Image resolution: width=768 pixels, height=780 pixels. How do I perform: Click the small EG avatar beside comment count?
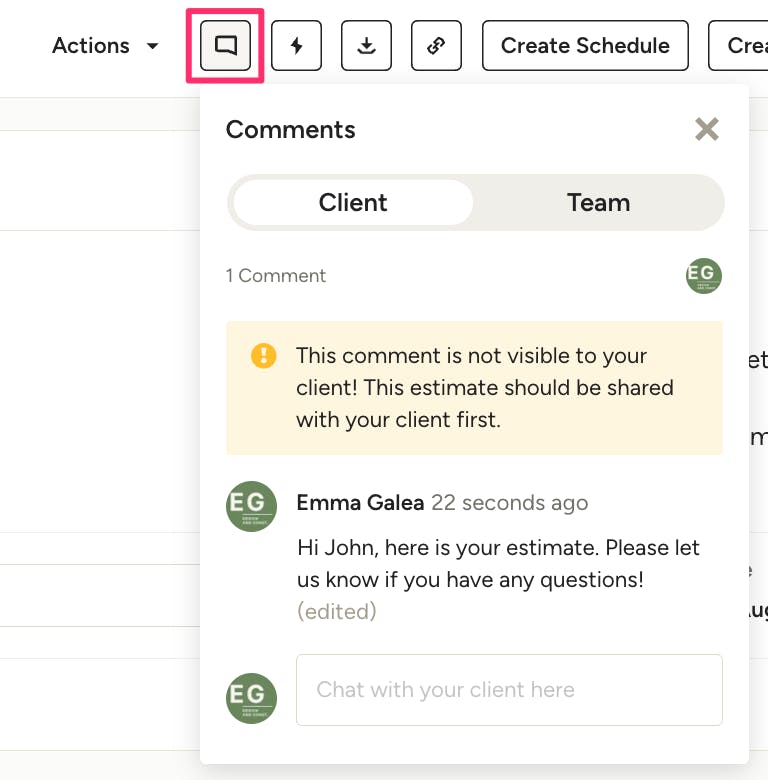pos(704,276)
